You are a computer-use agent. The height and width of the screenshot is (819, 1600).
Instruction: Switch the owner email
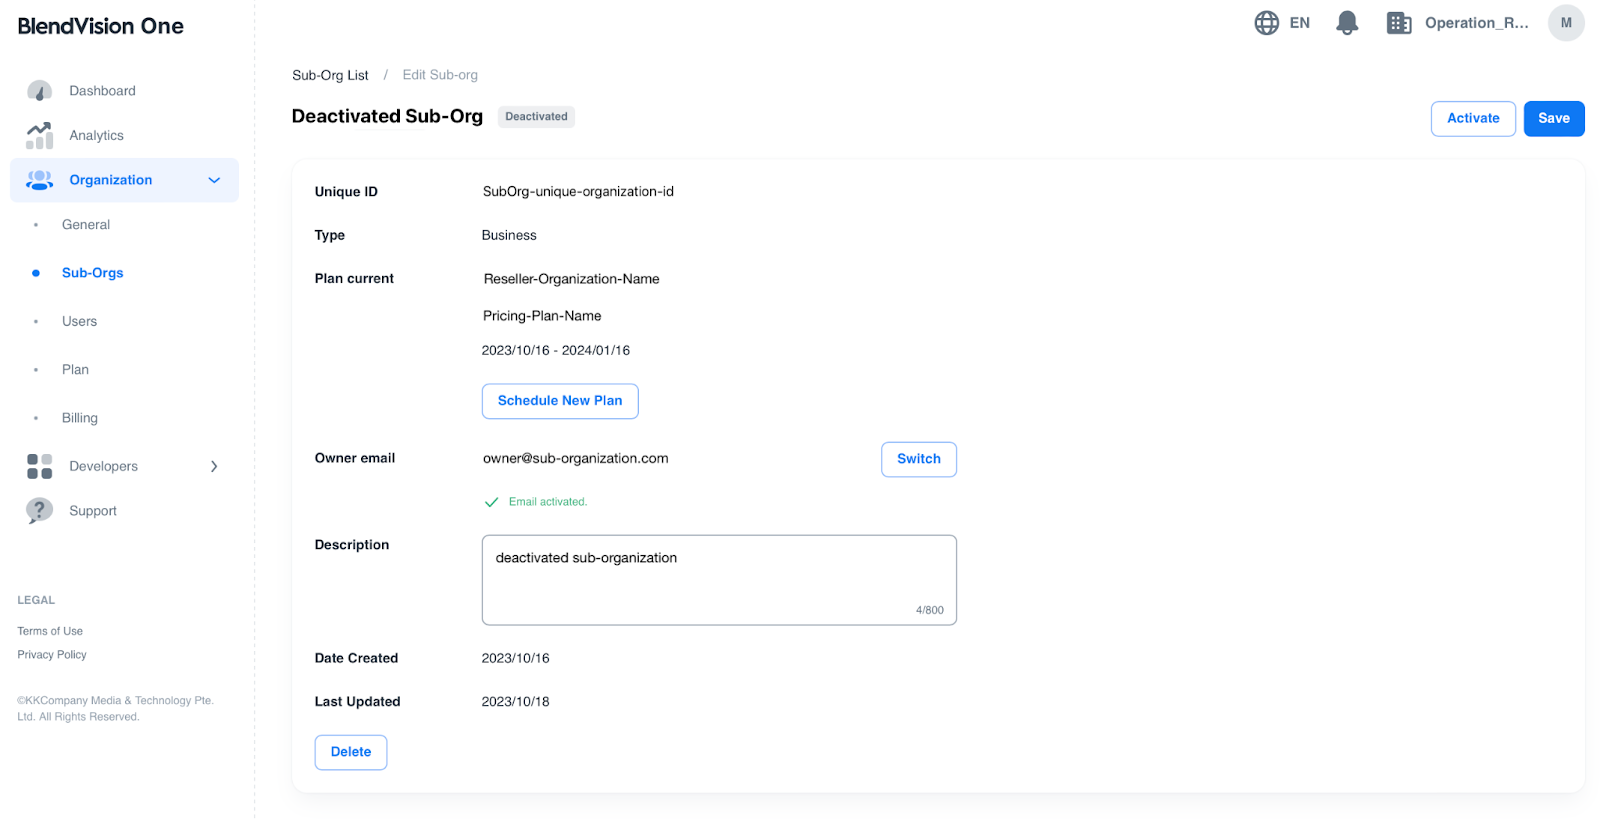click(918, 459)
